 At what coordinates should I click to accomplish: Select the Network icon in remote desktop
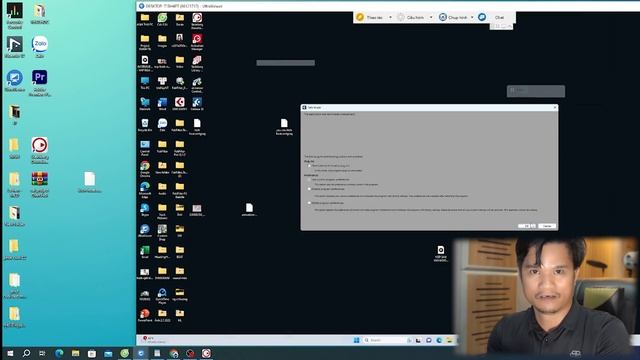(x=145, y=102)
